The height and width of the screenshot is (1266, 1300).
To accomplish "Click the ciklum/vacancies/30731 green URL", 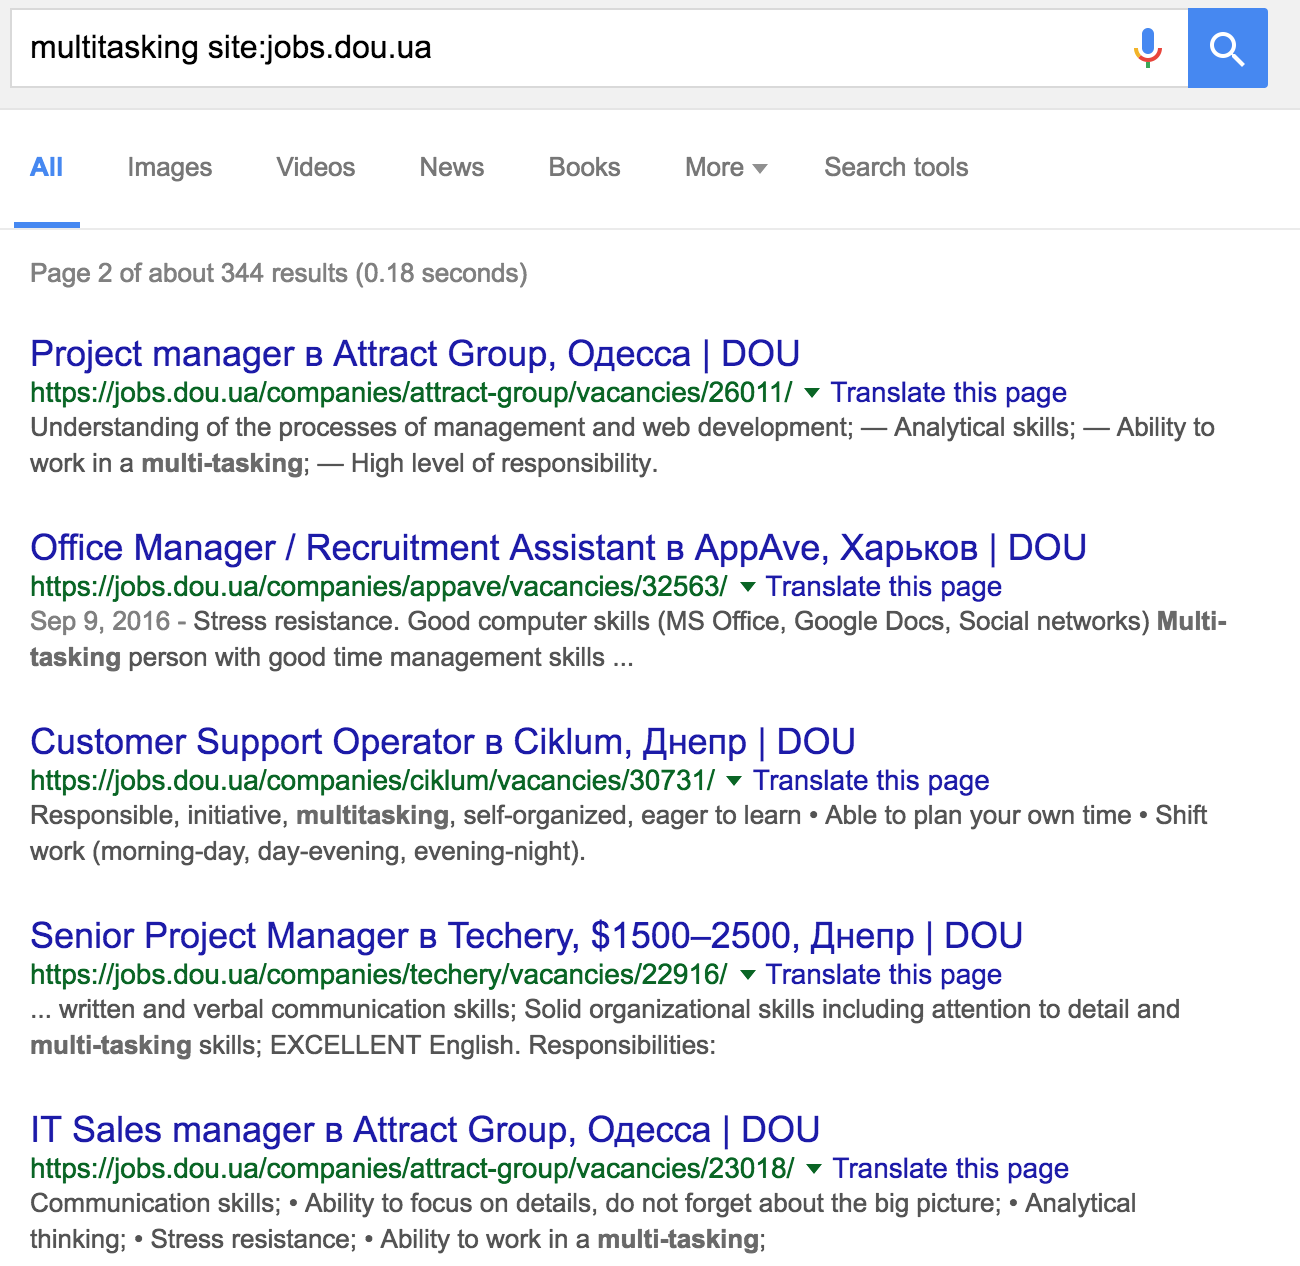I will coord(373,781).
